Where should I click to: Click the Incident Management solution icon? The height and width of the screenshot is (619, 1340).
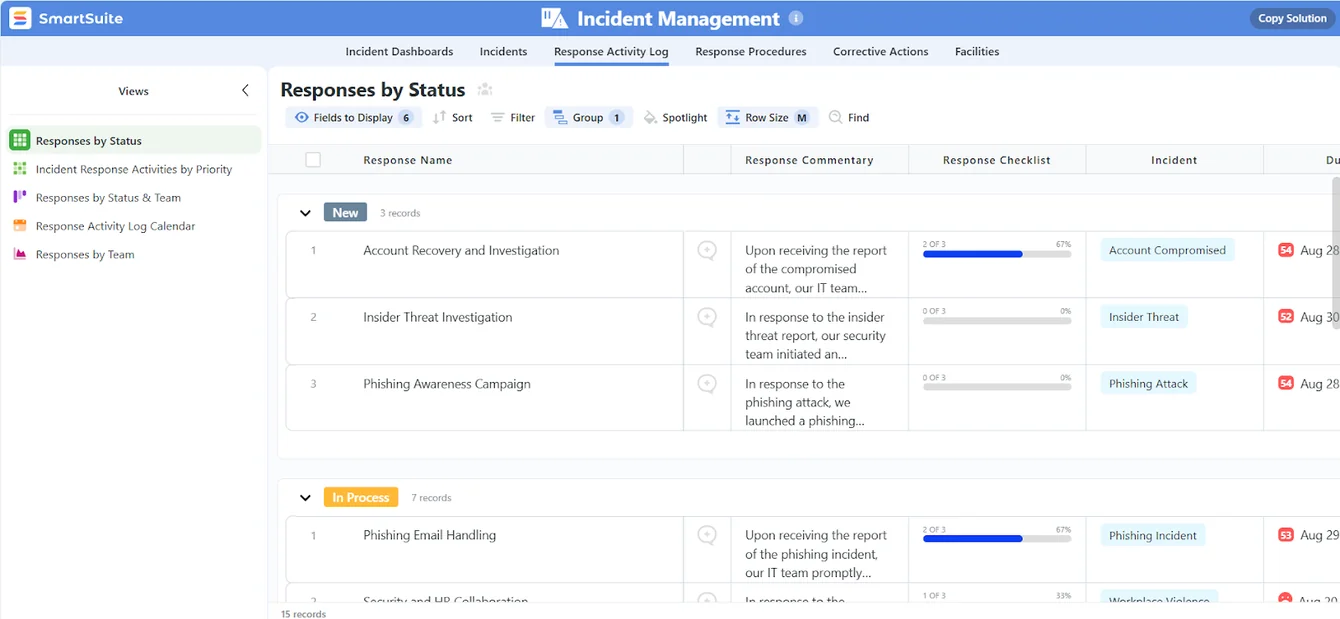click(x=554, y=18)
